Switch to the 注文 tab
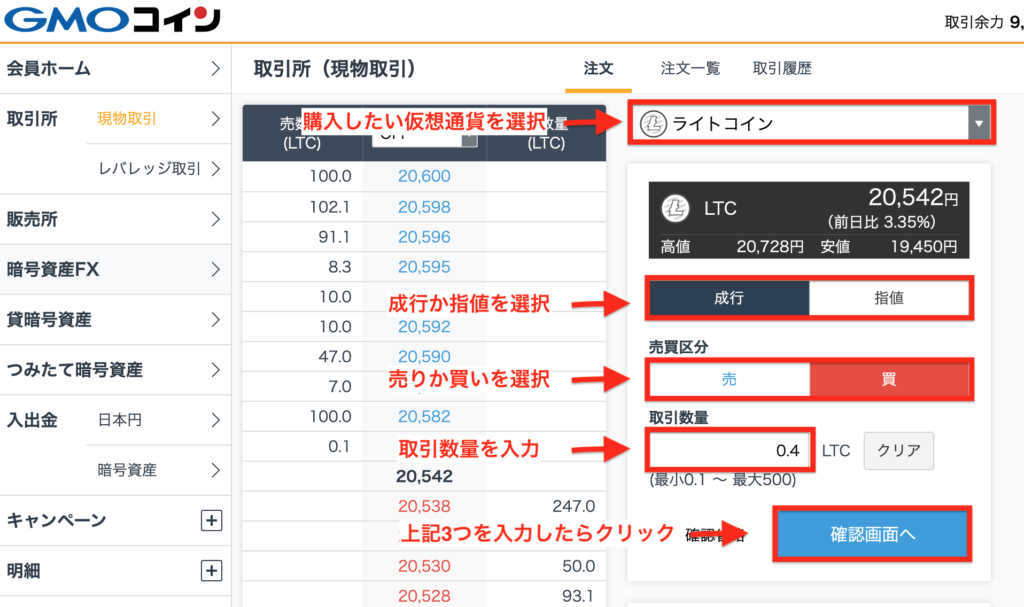Image resolution: width=1024 pixels, height=607 pixels. tap(598, 69)
